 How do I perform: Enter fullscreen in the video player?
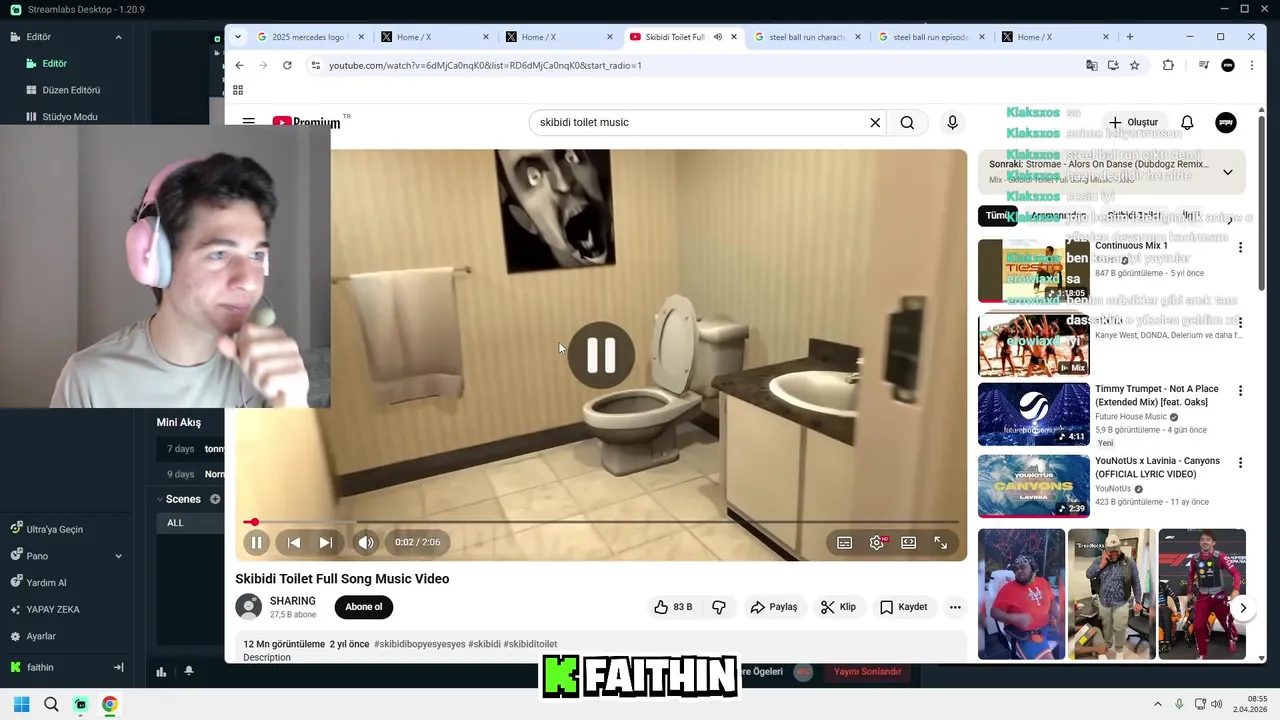[x=941, y=542]
